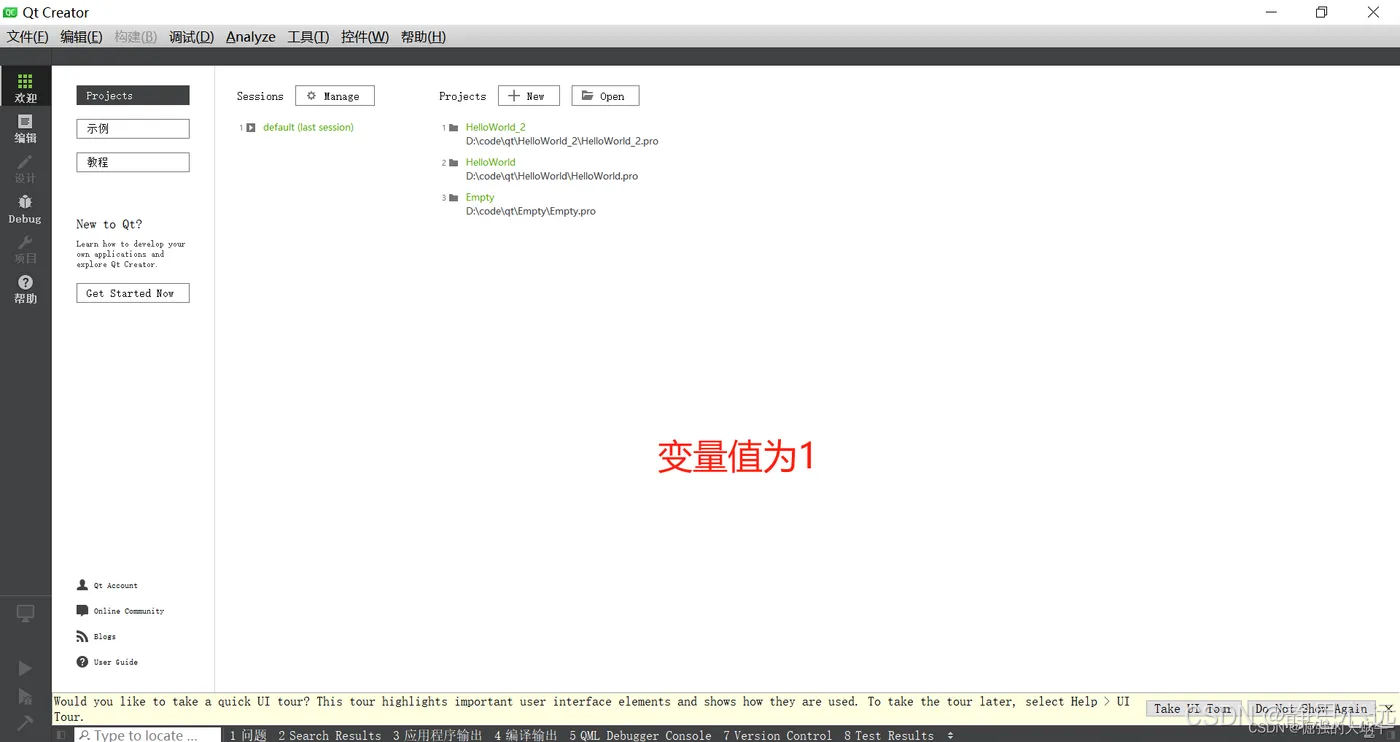Viewport: 1400px width, 742px height.
Task: Open the Qt Account link
Action: click(108, 585)
